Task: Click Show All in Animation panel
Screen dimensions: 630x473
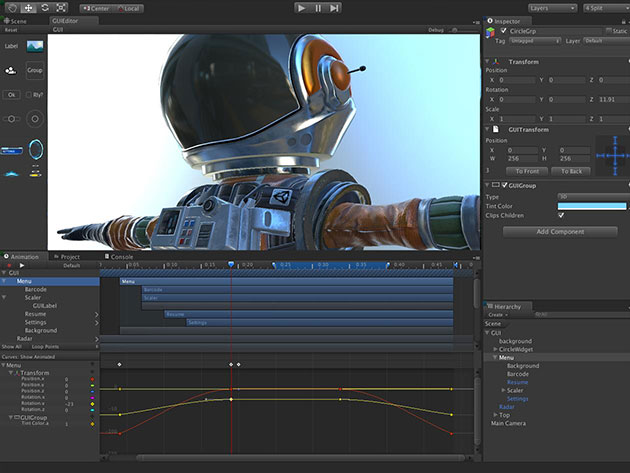Action: click(12, 347)
